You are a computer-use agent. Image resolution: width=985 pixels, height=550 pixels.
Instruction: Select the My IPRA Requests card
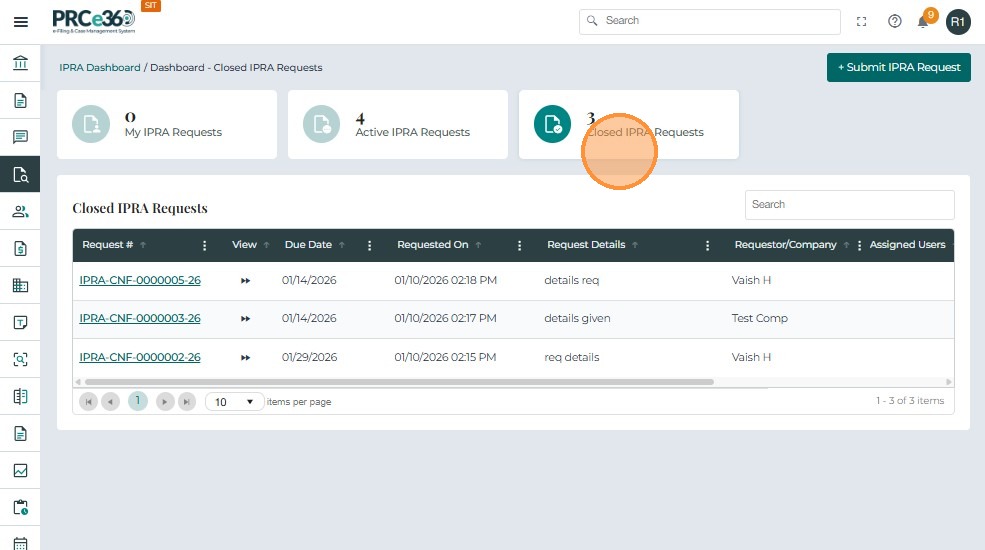(x=166, y=125)
